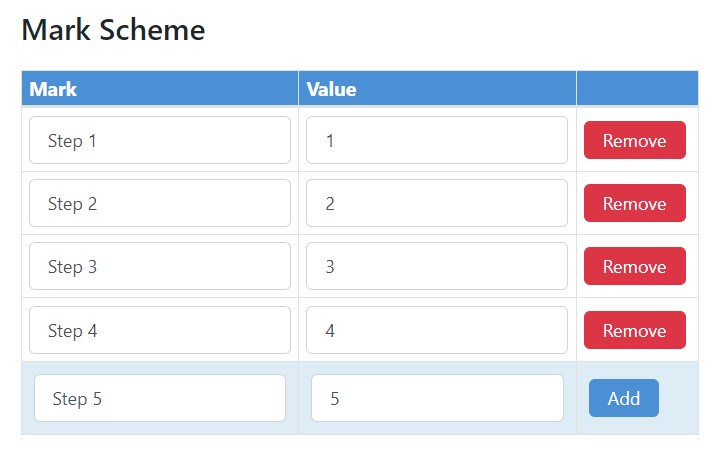The width and height of the screenshot is (717, 454).
Task: Click the blue Add button
Action: click(x=624, y=398)
